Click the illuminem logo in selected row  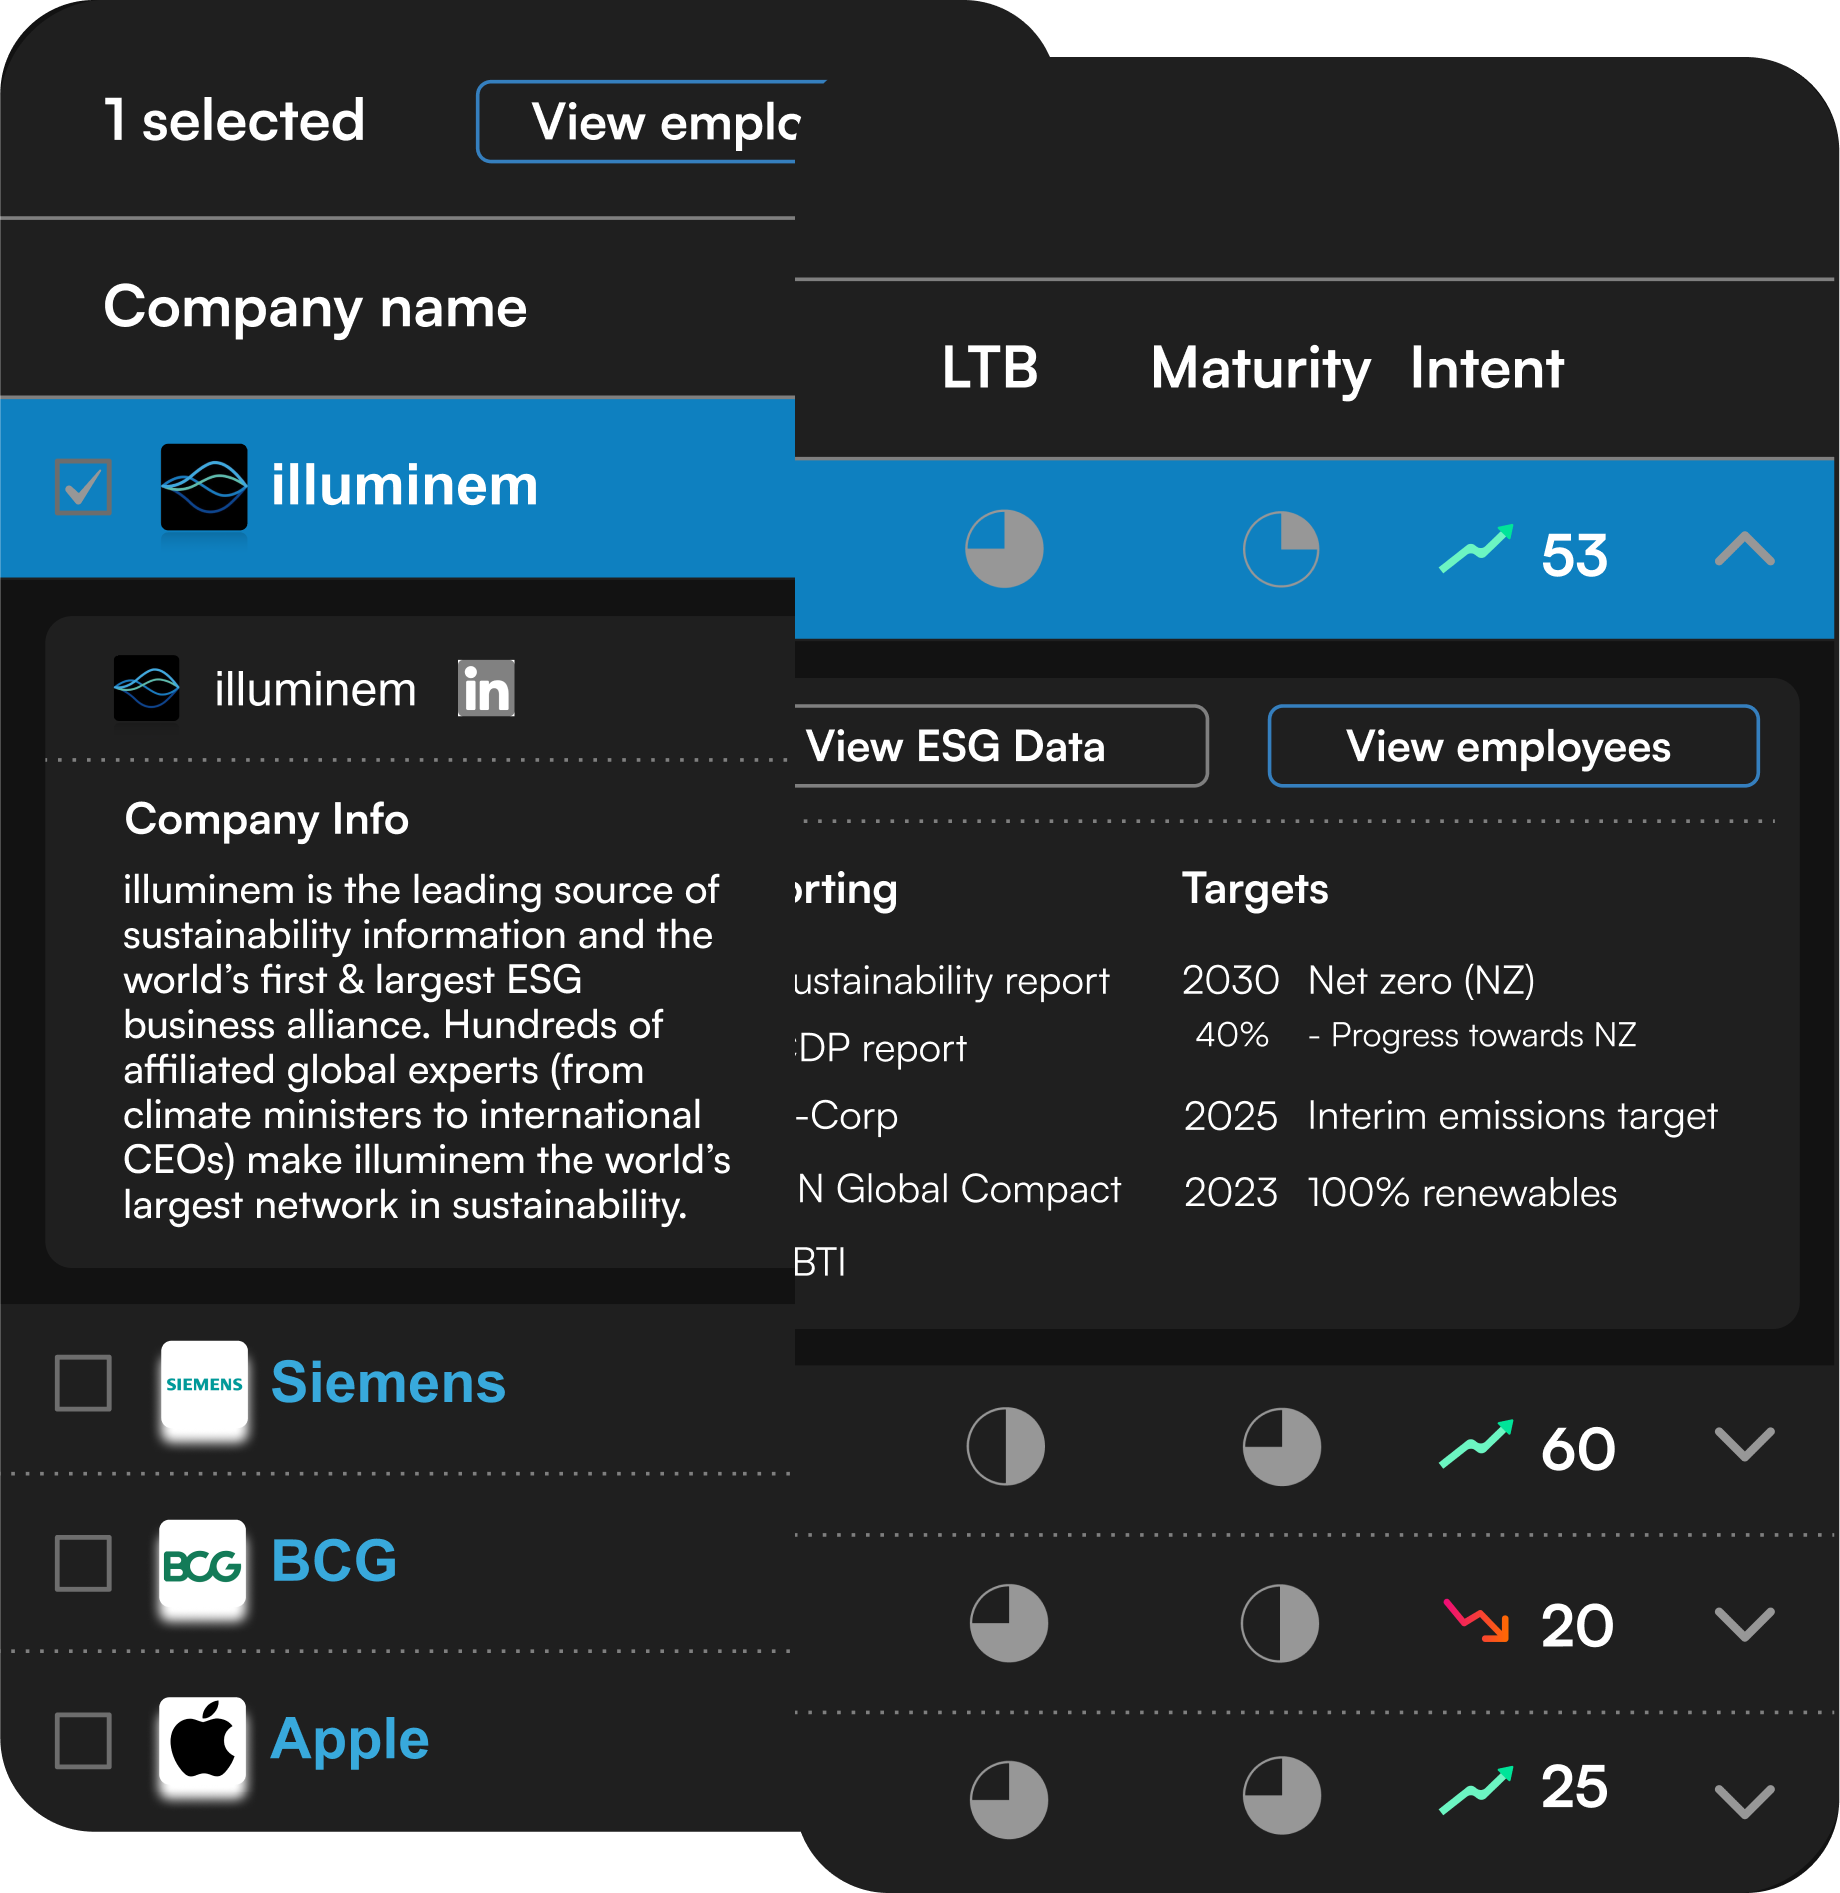204,487
